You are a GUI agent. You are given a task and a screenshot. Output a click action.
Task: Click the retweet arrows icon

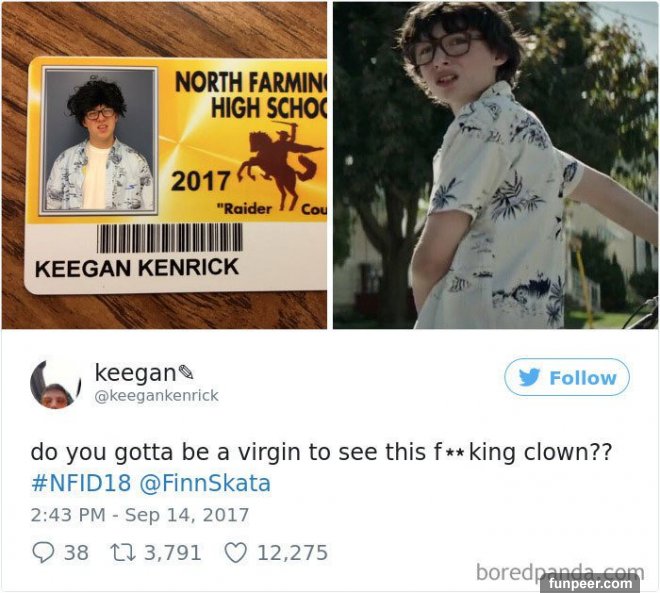click(x=122, y=553)
